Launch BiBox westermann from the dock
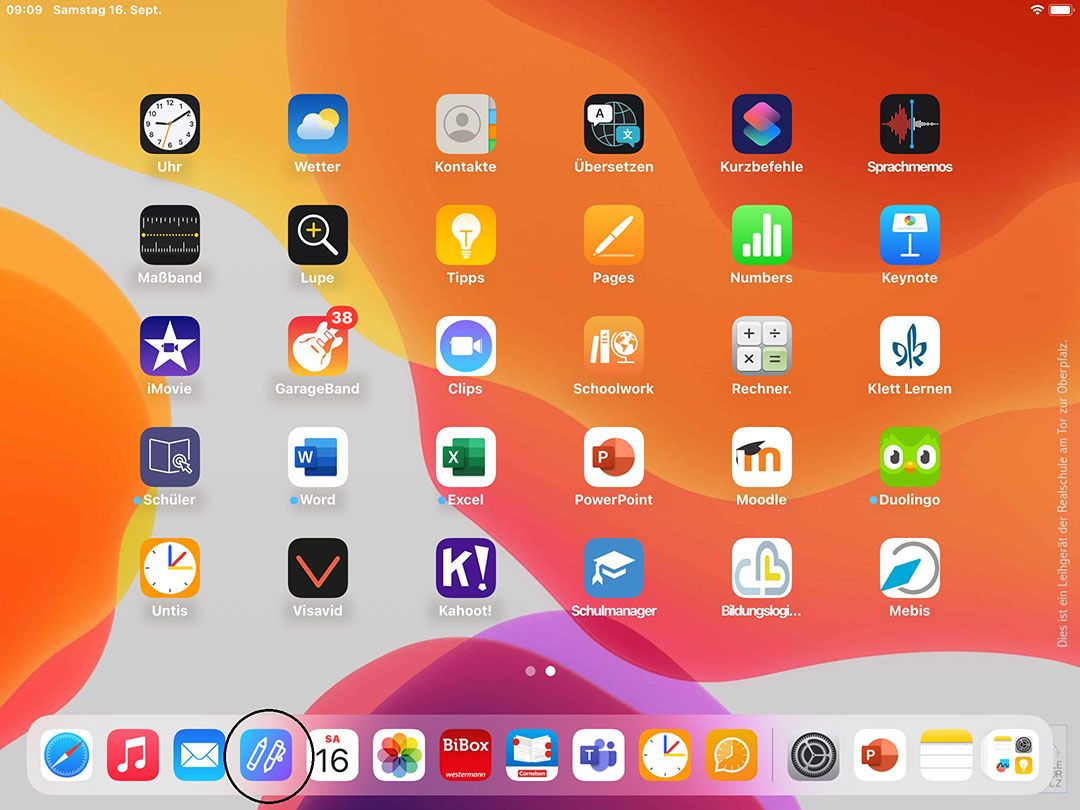 click(466, 755)
